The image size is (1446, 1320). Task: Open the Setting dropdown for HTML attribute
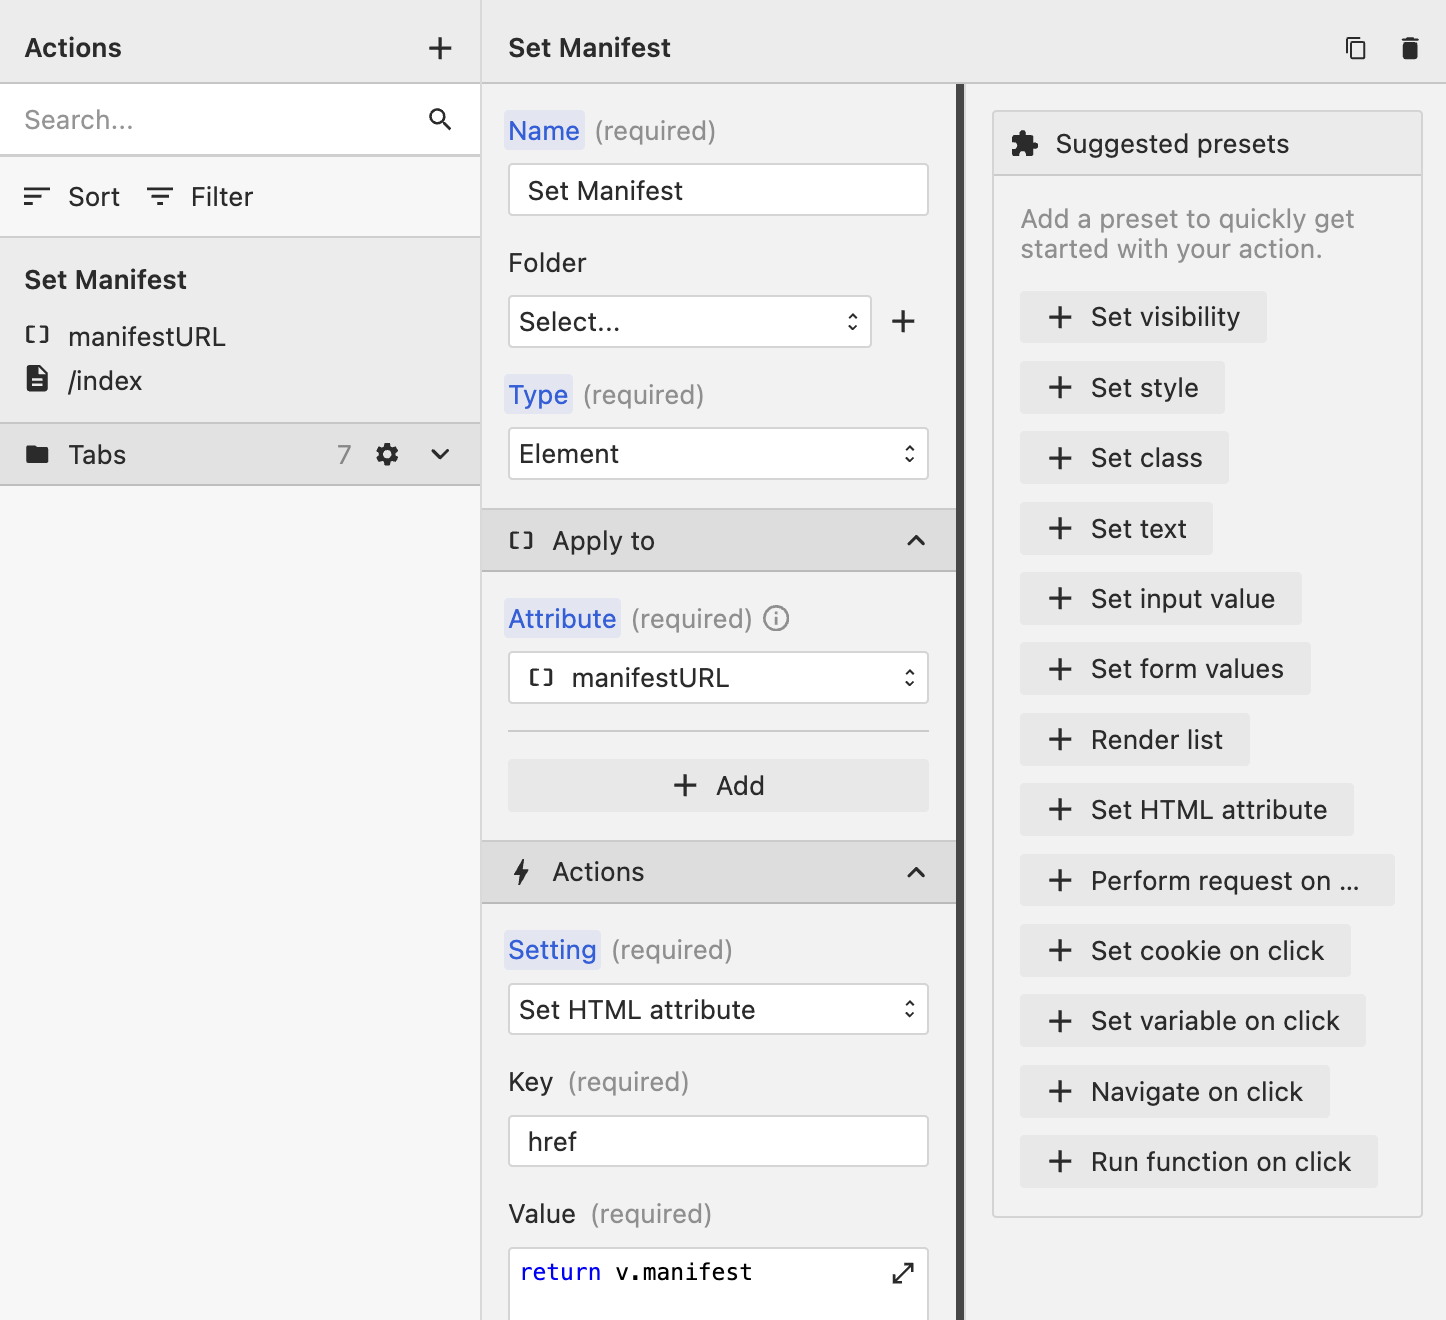pyautogui.click(x=718, y=1010)
